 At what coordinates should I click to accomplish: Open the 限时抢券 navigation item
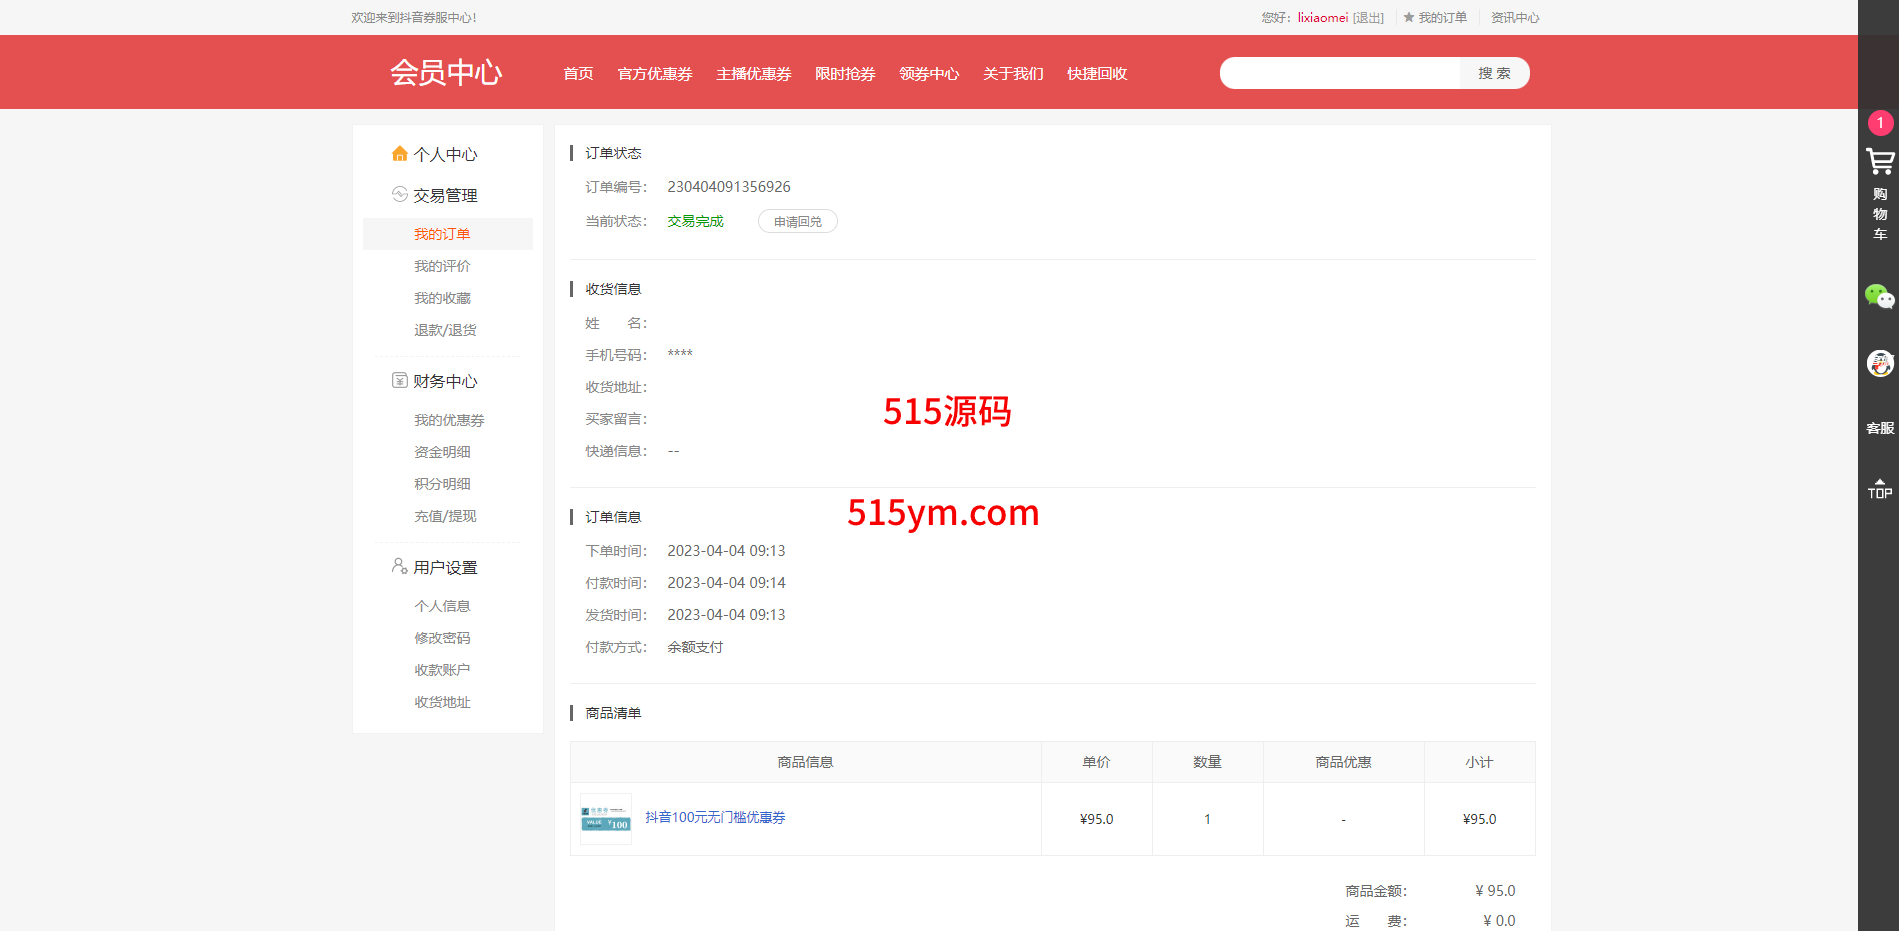845,74
